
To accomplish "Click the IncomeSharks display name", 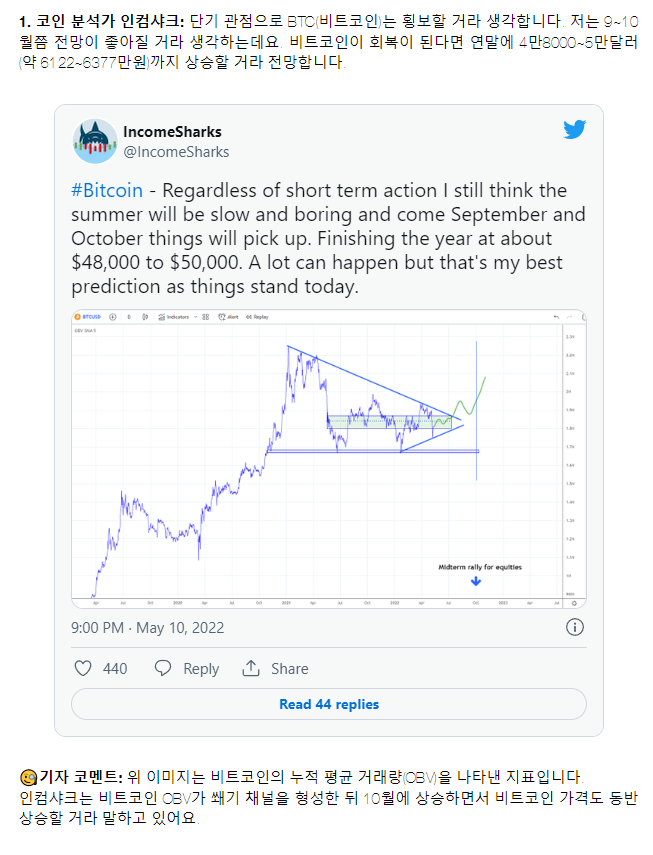I will point(172,132).
